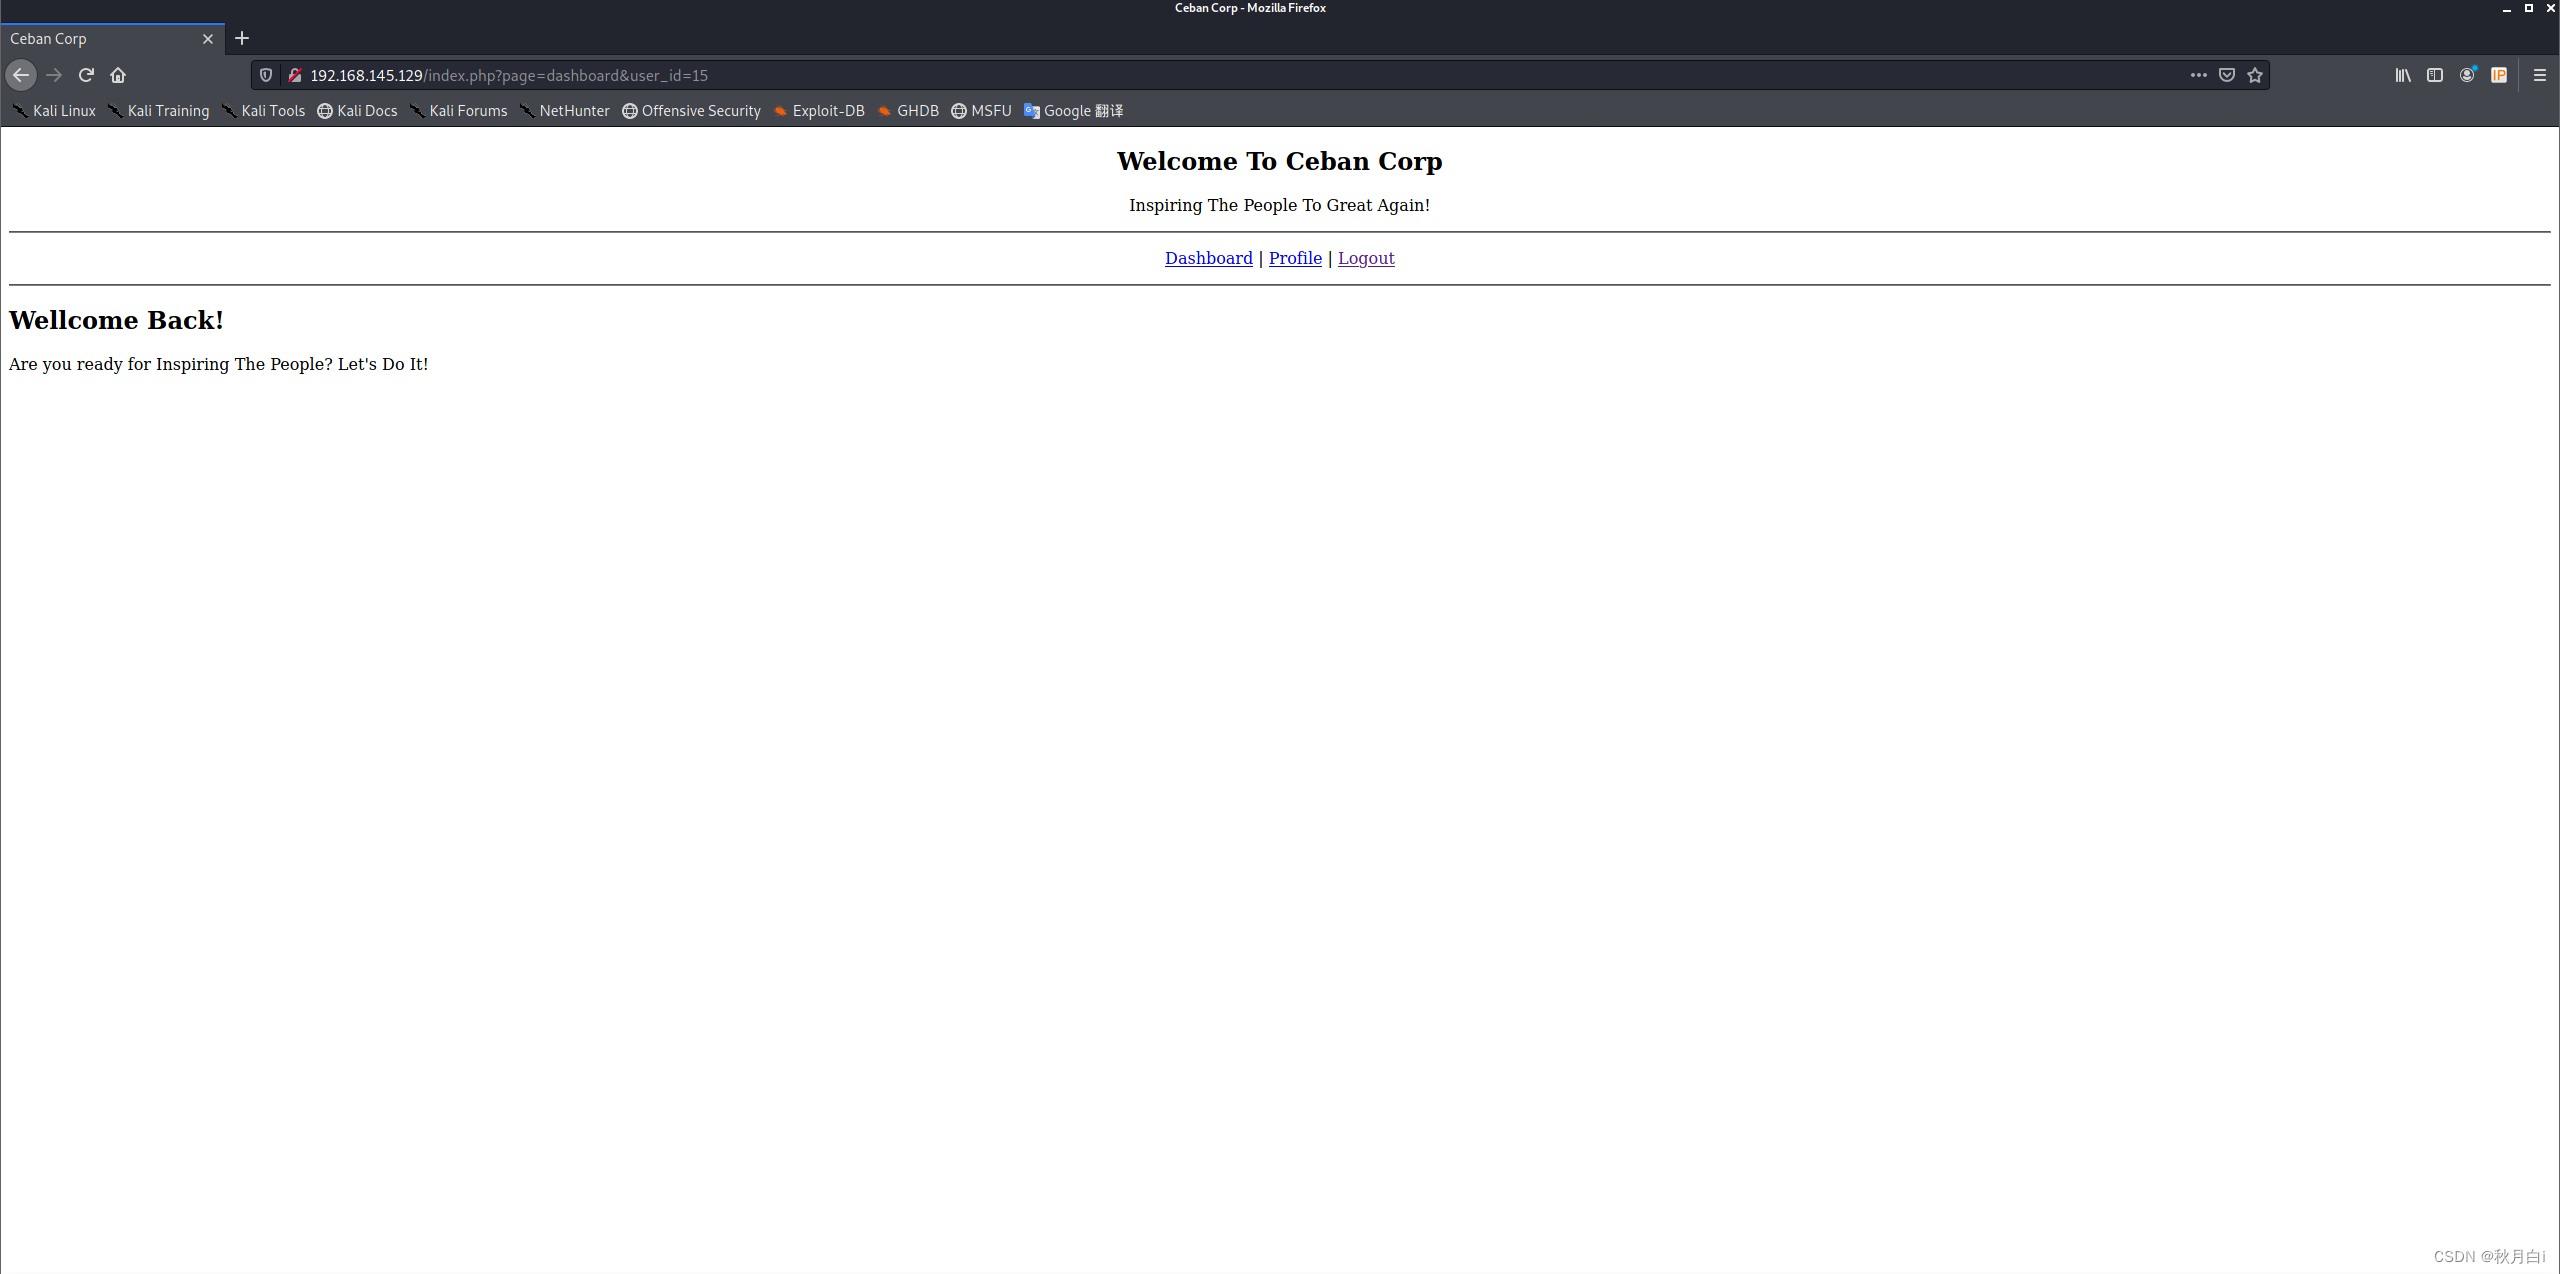Click the orange IP extension icon

[x=2500, y=75]
